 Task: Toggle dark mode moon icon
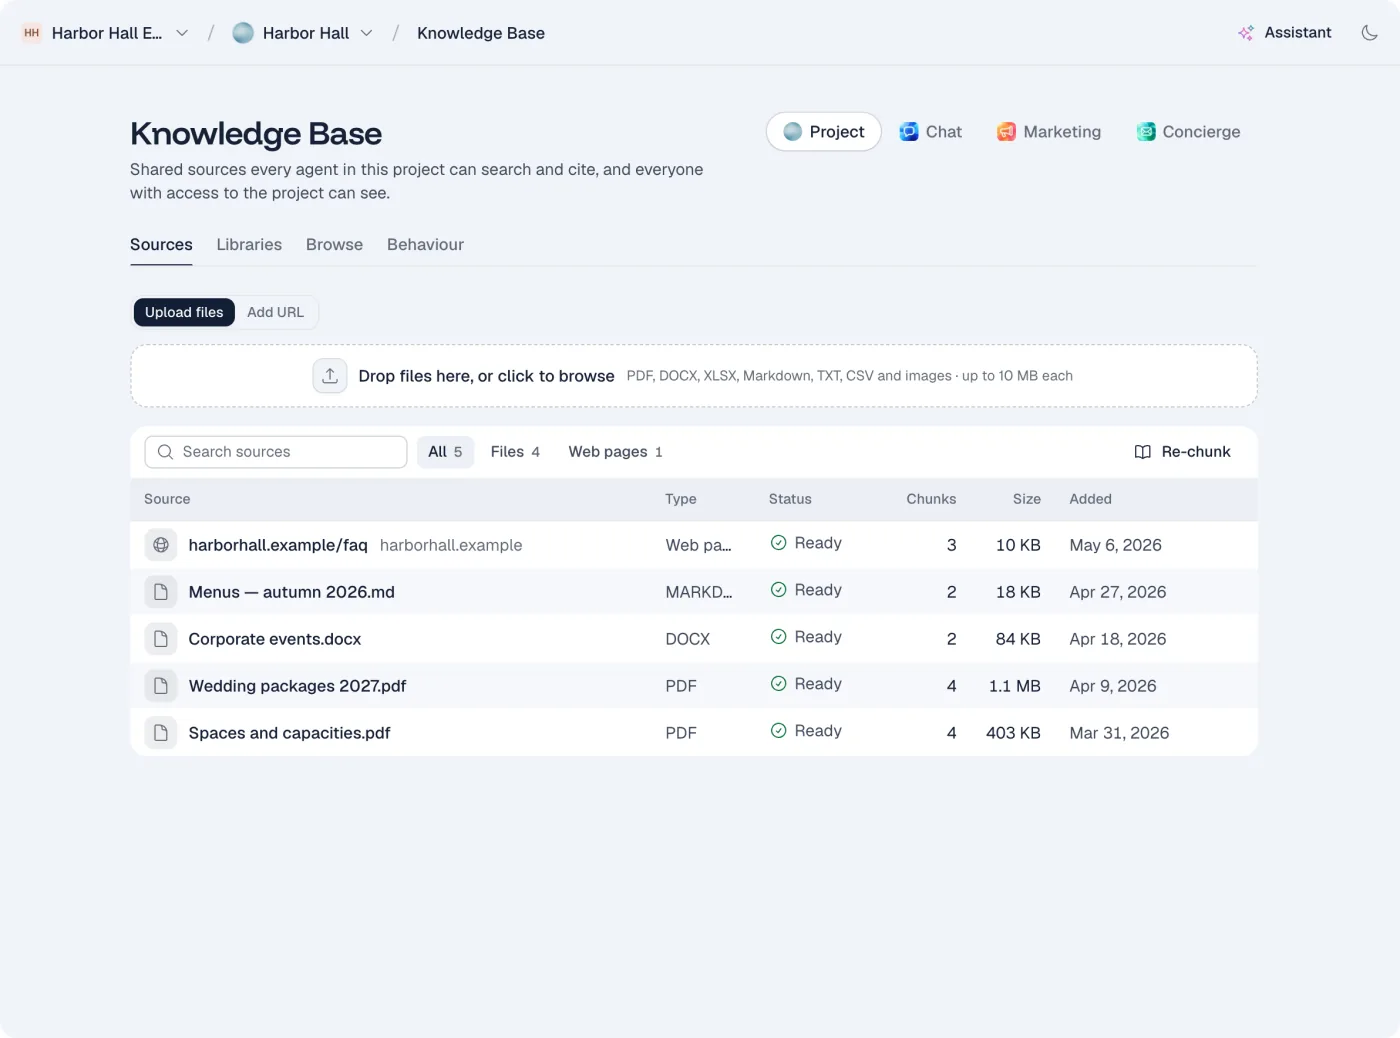[1369, 33]
